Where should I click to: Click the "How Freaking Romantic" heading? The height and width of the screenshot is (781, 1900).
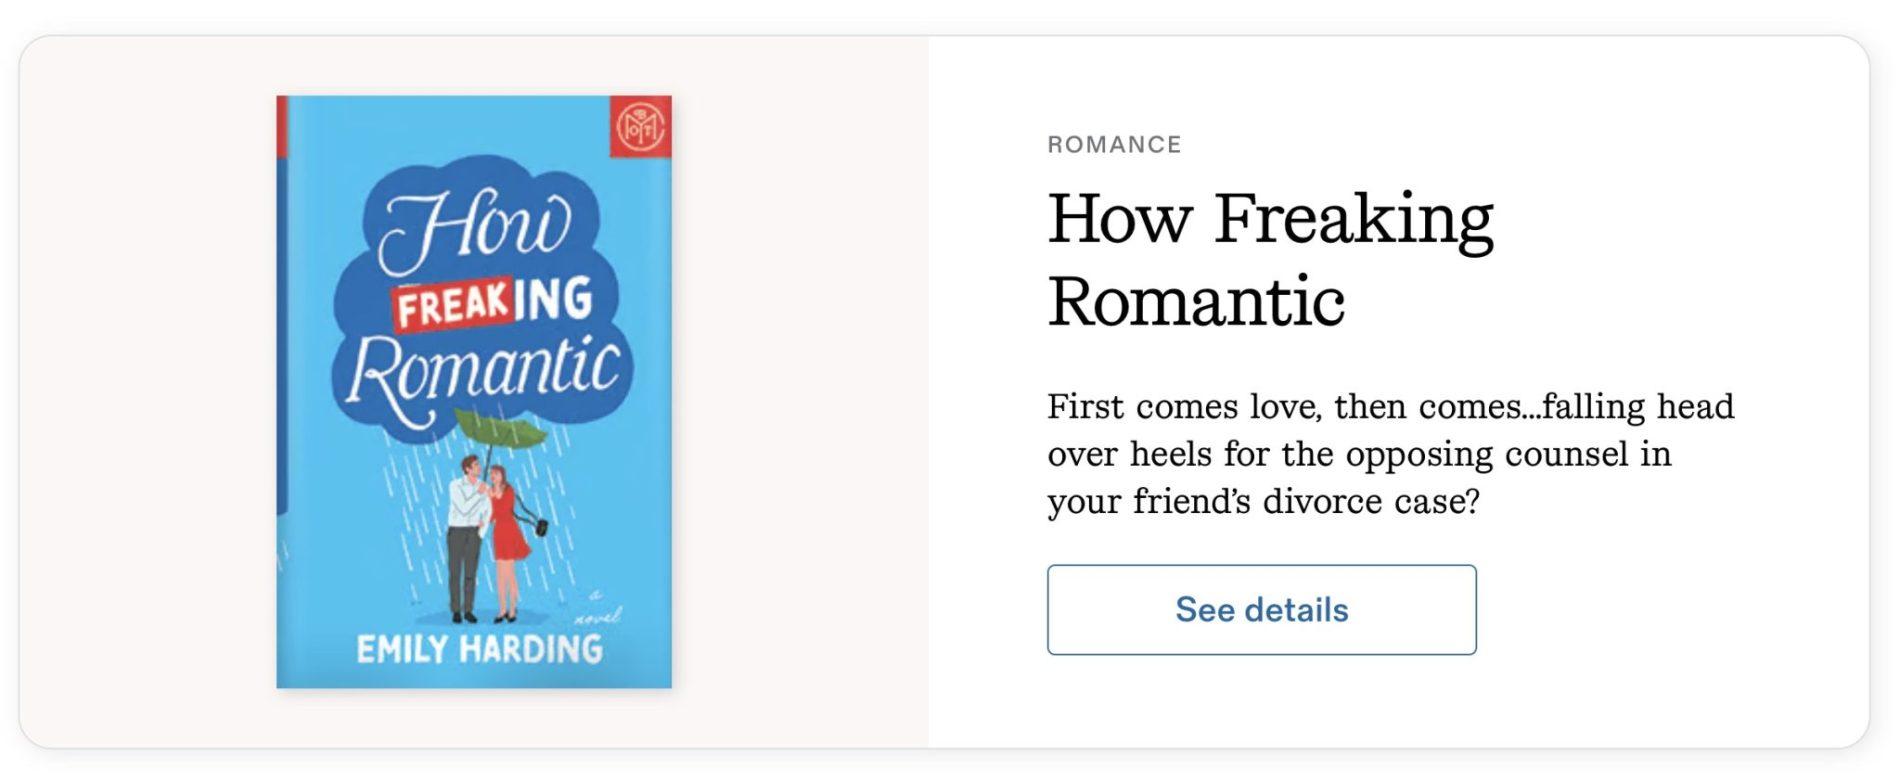pos(1270,258)
